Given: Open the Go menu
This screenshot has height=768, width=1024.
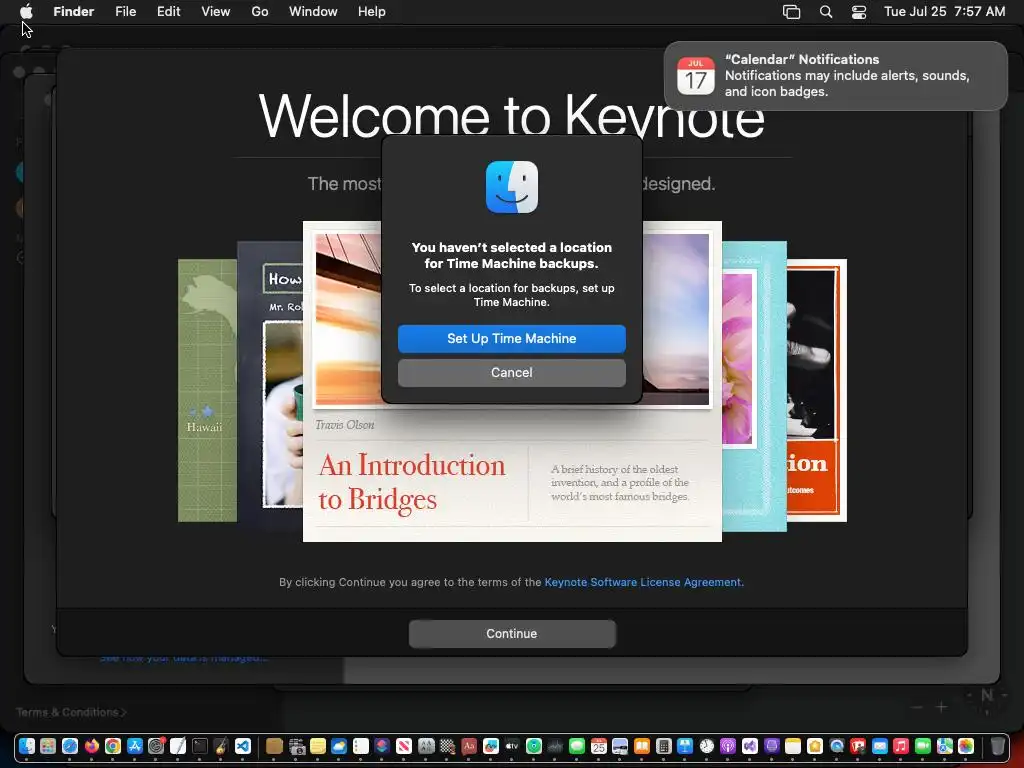Looking at the screenshot, I should 260,11.
